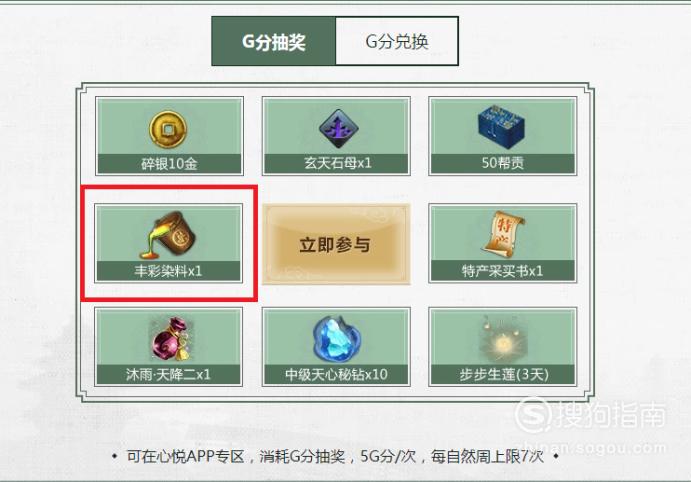This screenshot has width=691, height=482.
Task: Click the 步步生莲(3天) label
Action: coord(503,374)
